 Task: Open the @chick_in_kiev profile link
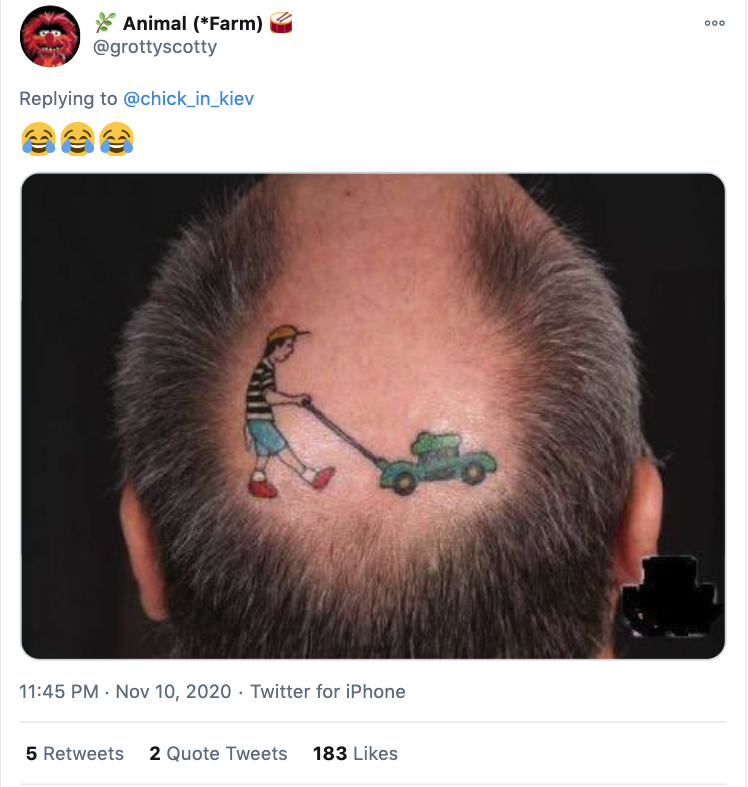(188, 99)
